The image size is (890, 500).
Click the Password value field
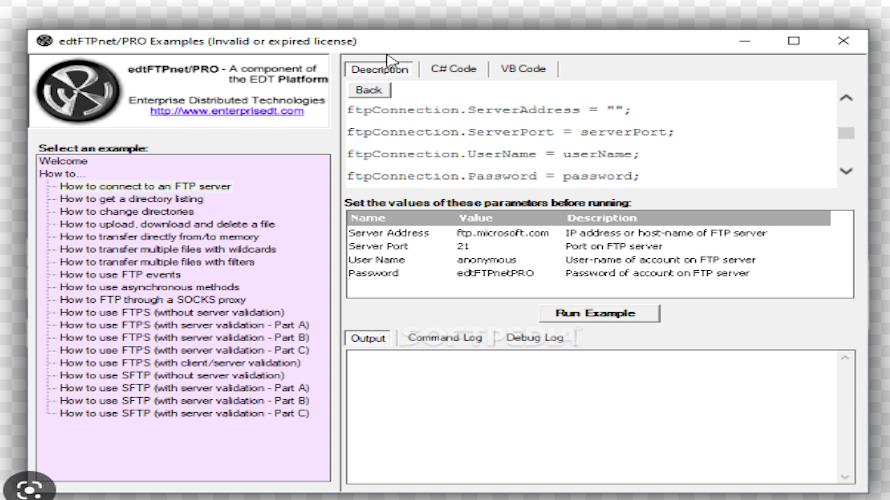click(x=494, y=273)
